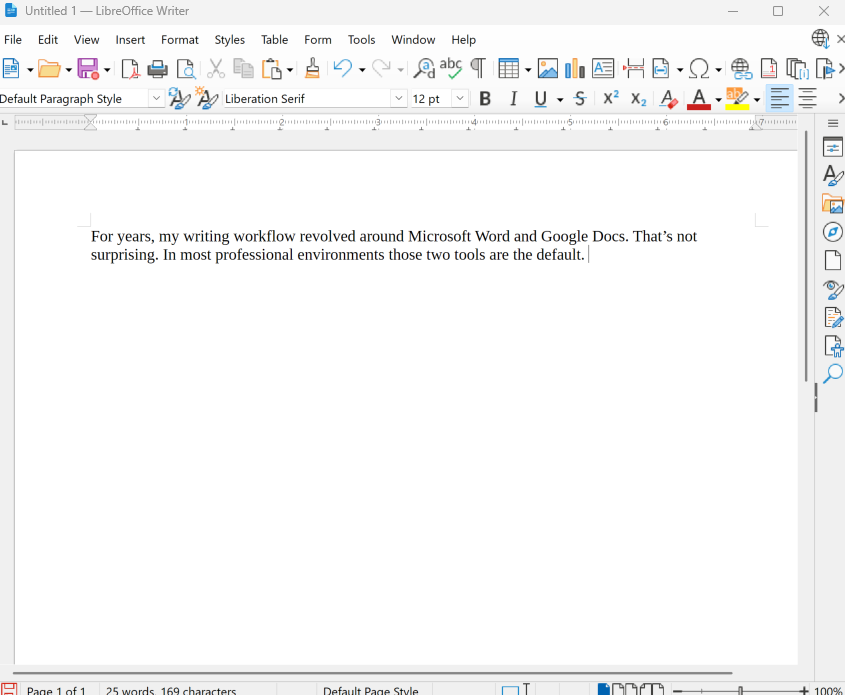Save the document with the Save icon
Viewport: 845px width, 695px height.
(x=88, y=68)
